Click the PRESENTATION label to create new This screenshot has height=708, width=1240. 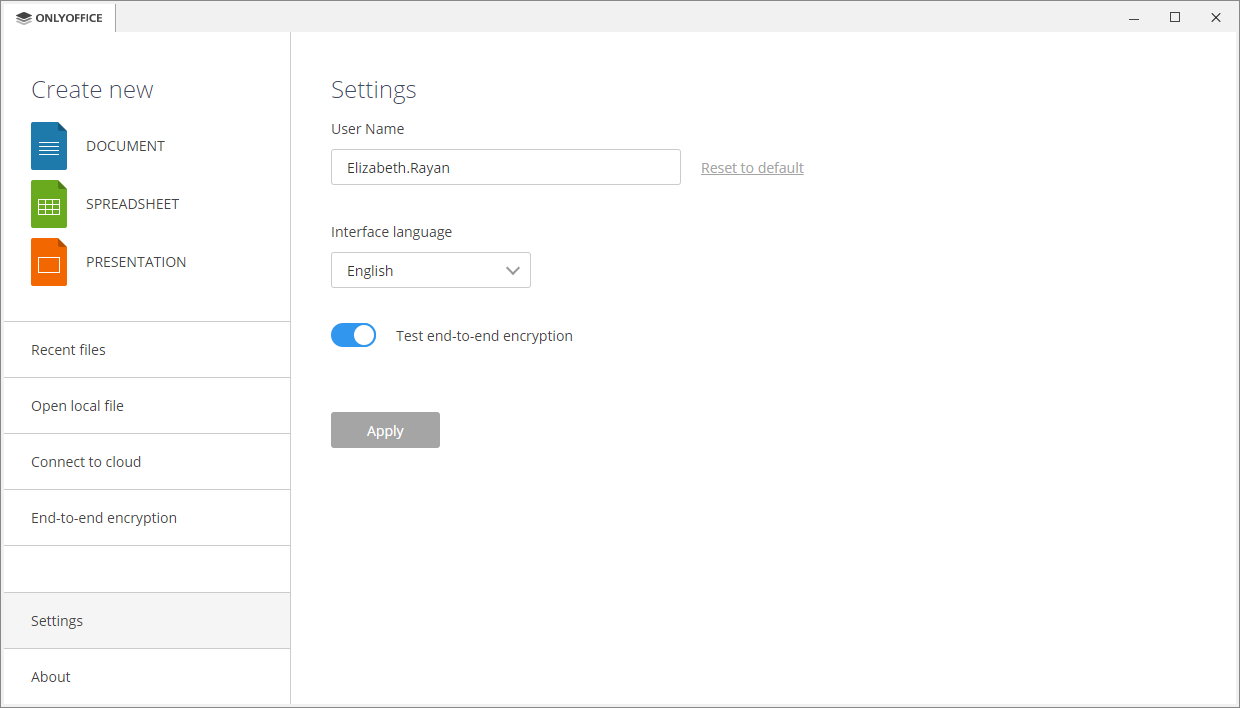136,262
